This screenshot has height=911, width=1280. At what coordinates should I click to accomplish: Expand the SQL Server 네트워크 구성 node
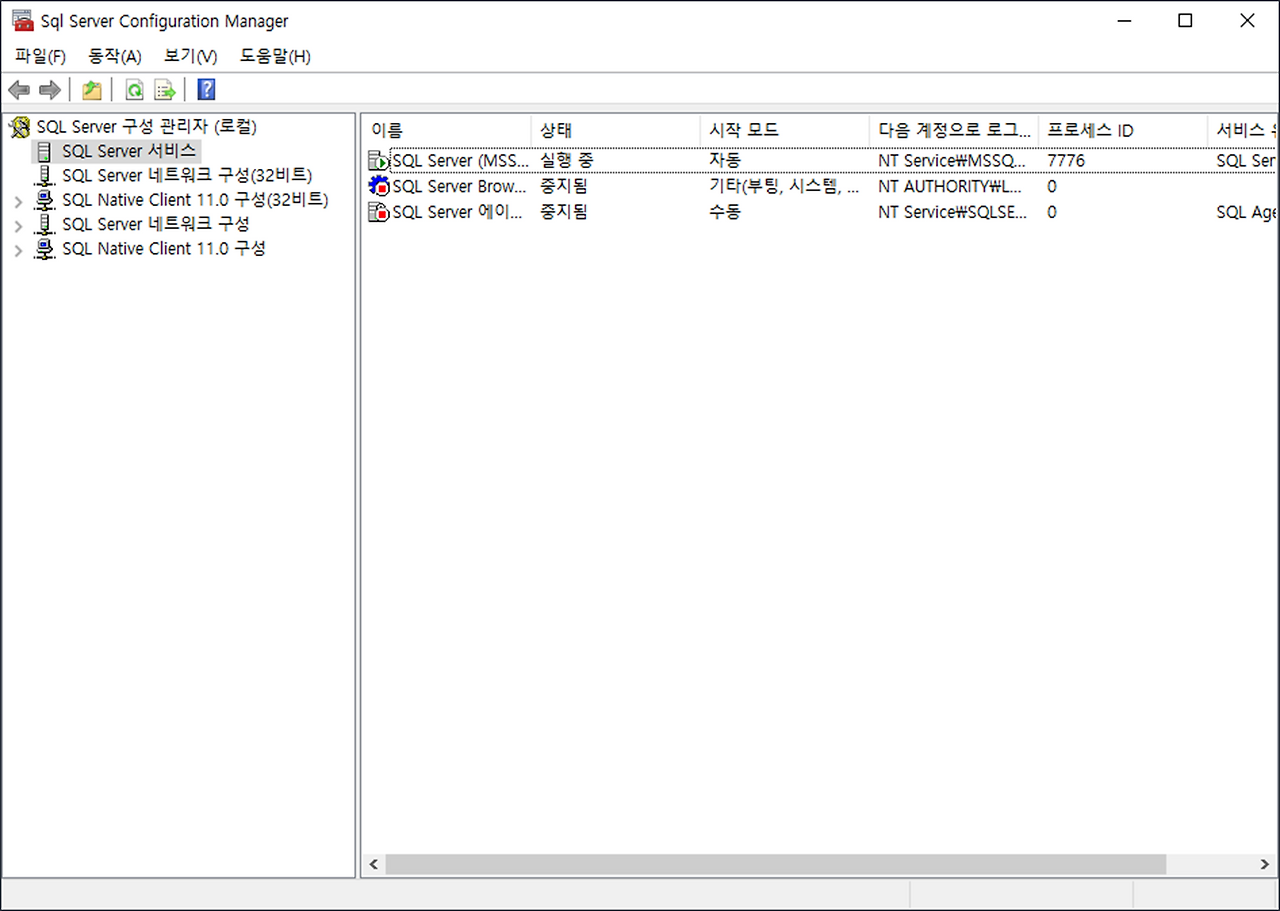(x=18, y=224)
